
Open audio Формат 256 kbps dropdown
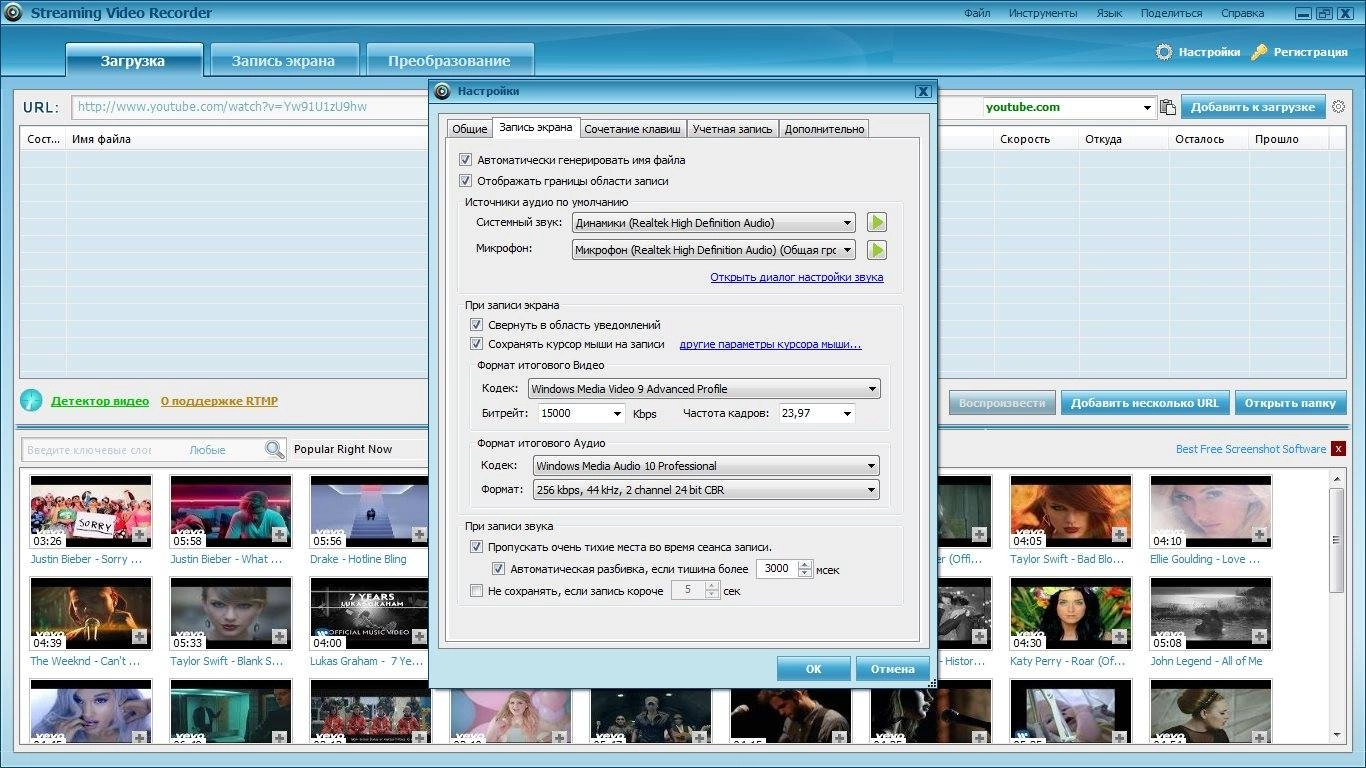coord(706,490)
